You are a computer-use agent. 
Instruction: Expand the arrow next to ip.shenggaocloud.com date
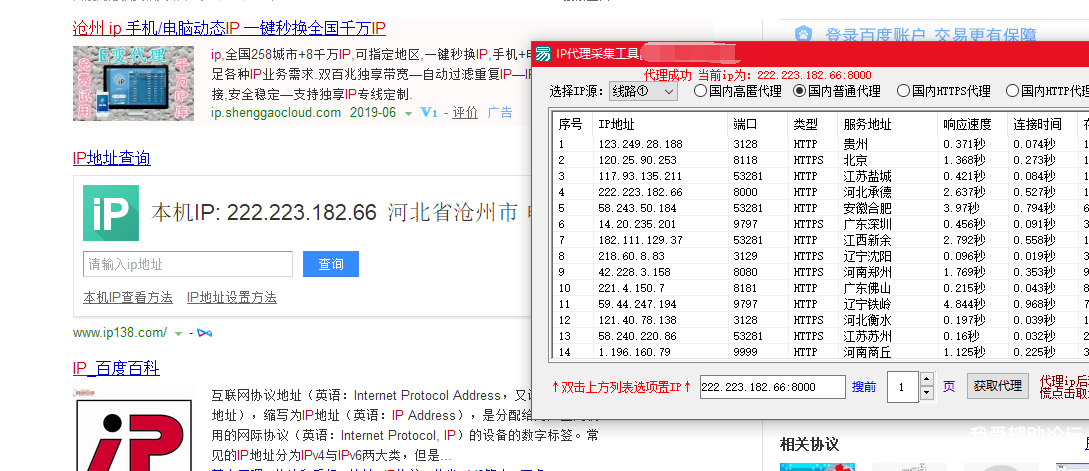click(408, 113)
